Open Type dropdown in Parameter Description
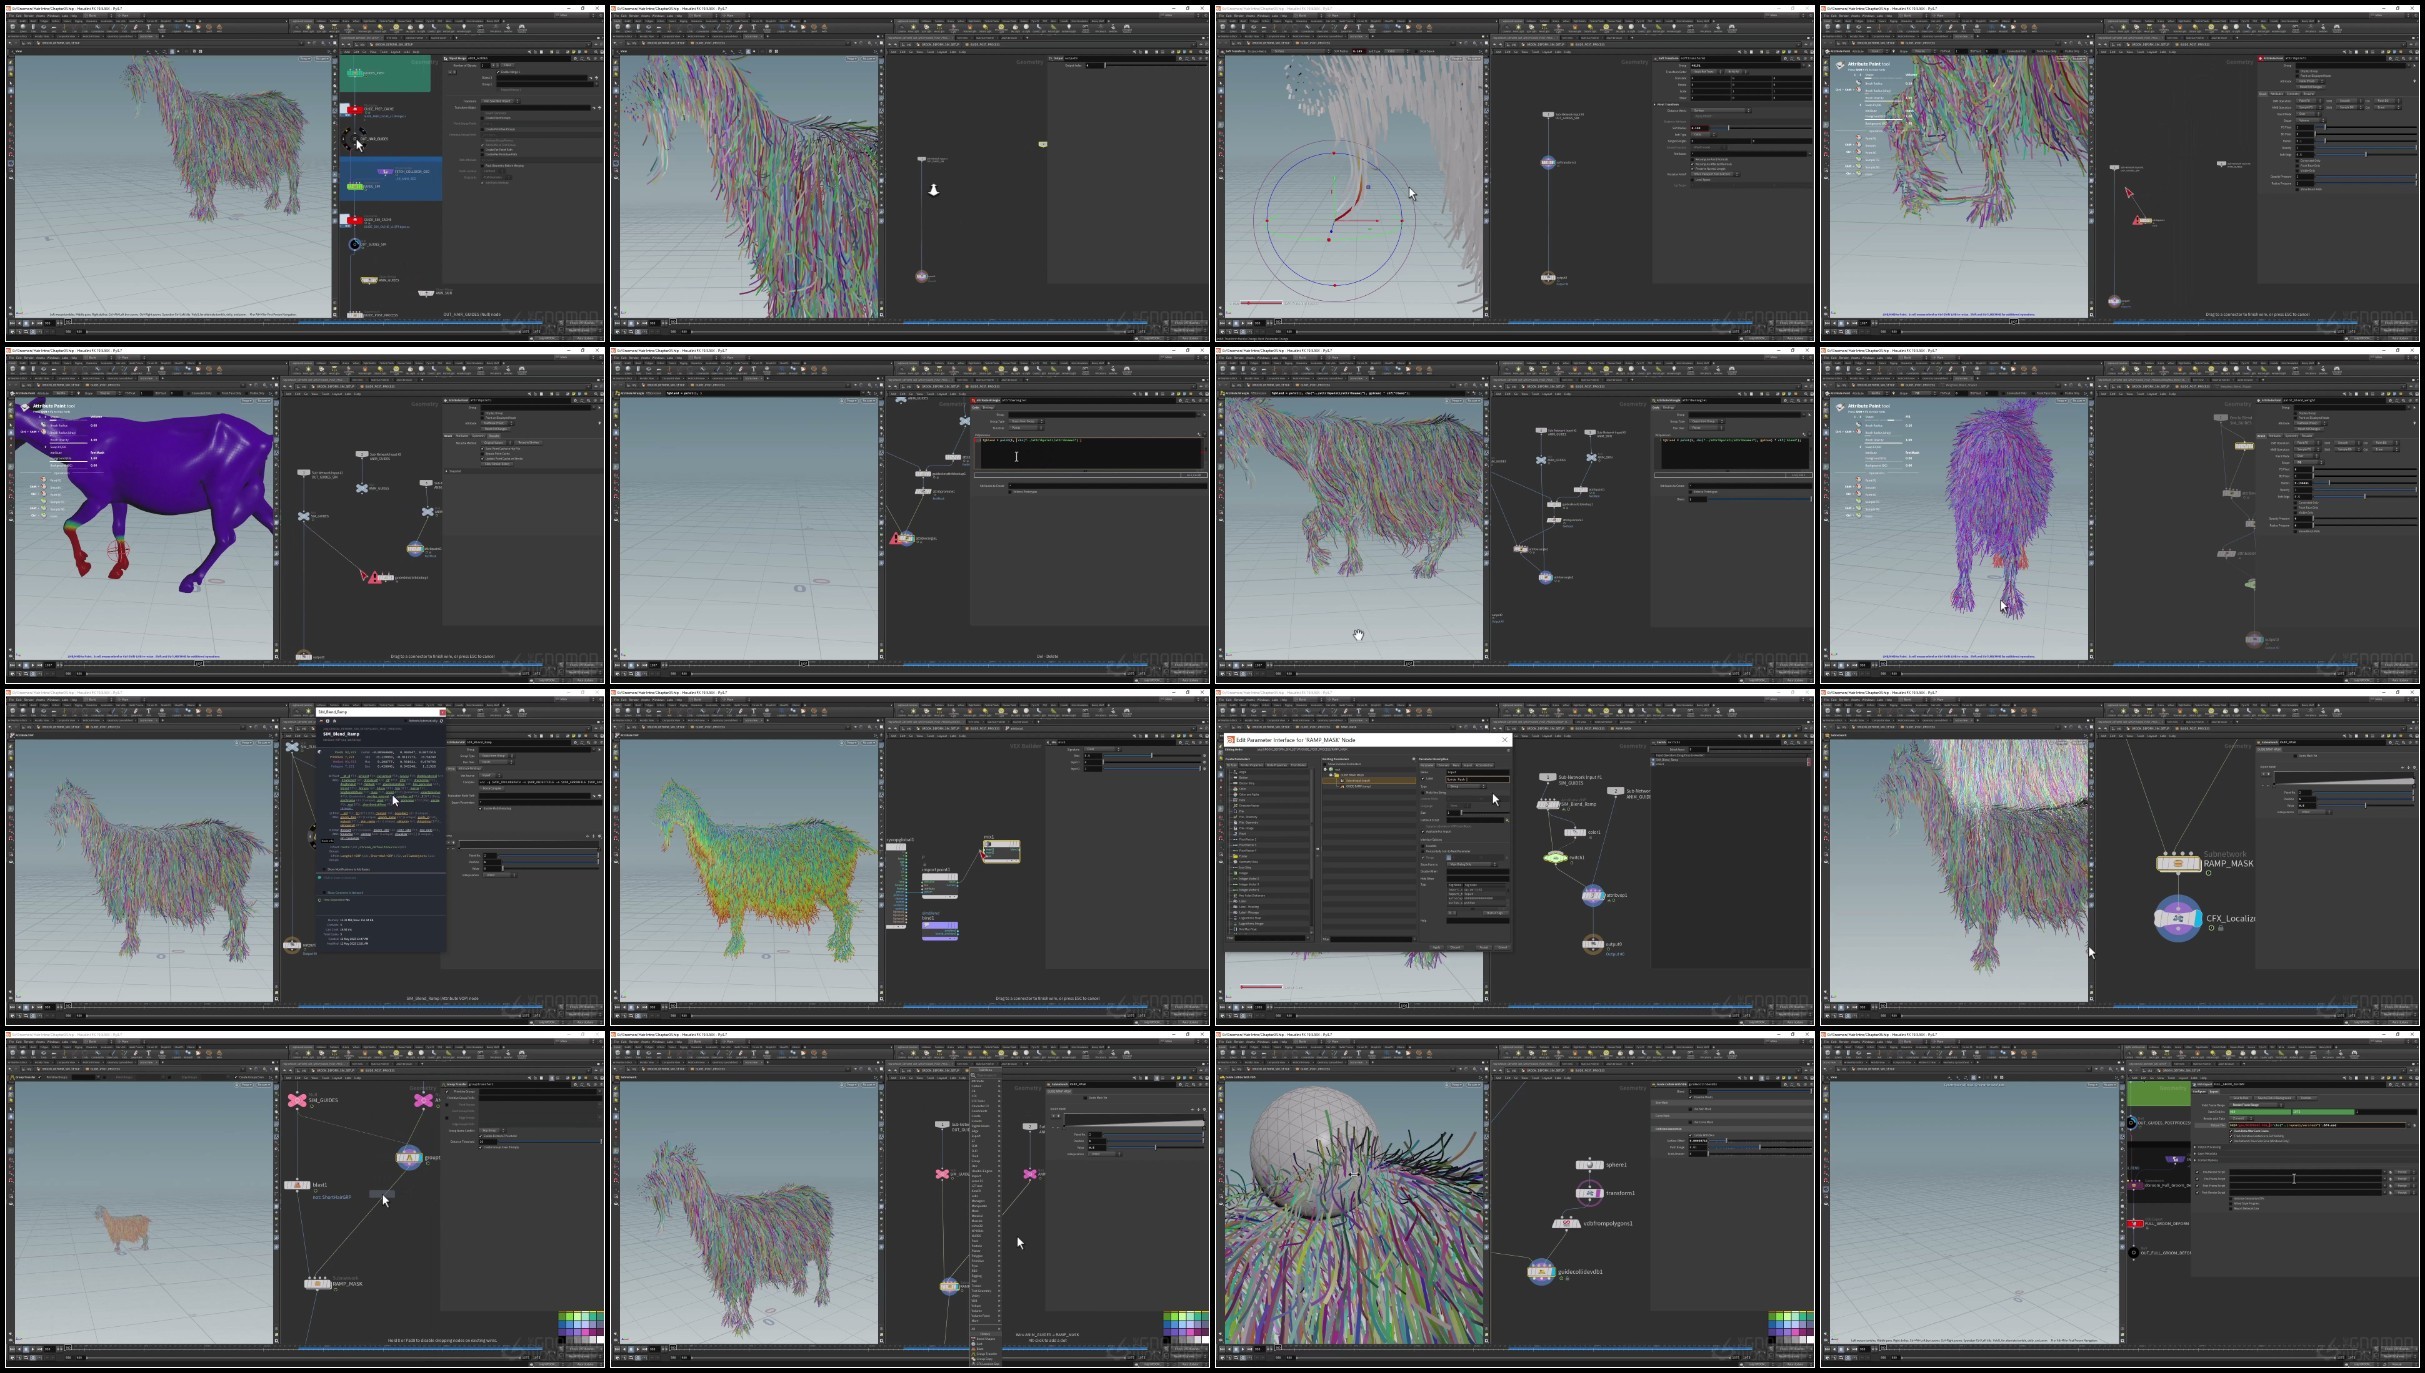Screen dimensions: 2425x1373 (1466, 786)
